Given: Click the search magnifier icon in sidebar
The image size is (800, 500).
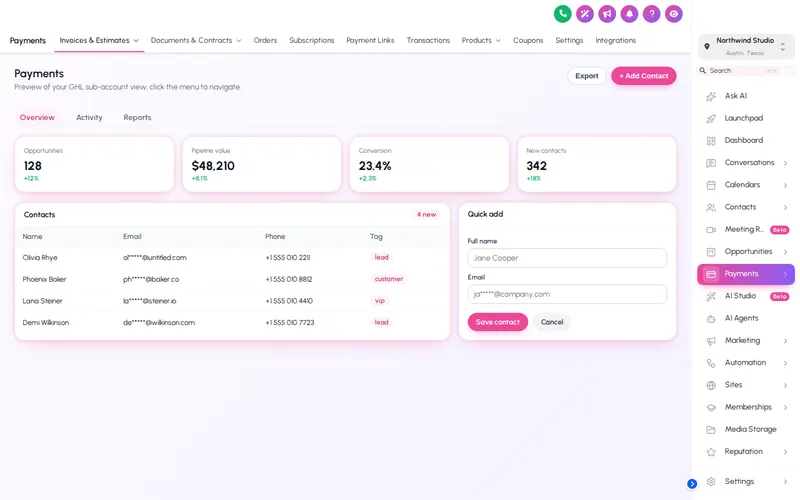Looking at the screenshot, I should pos(703,70).
